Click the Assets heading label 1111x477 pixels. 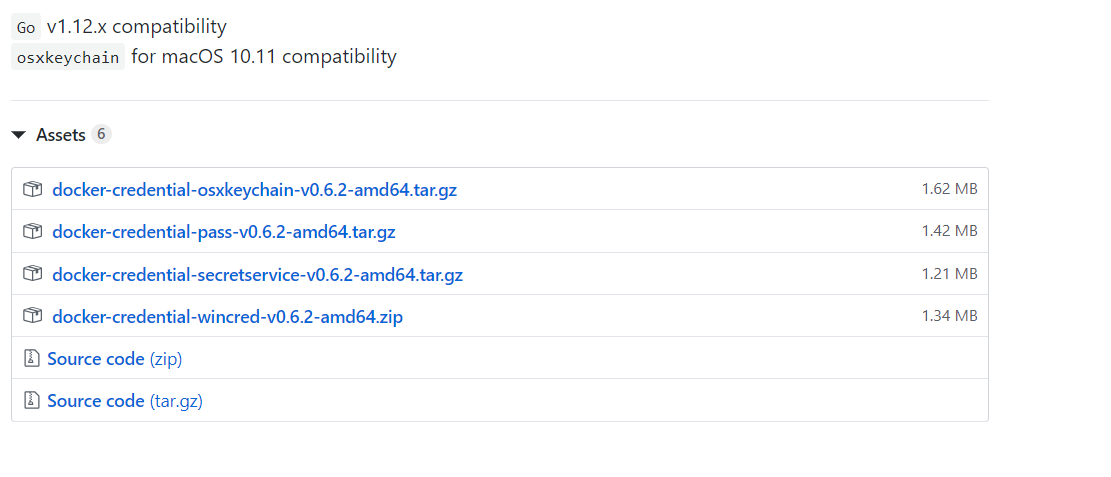point(61,135)
